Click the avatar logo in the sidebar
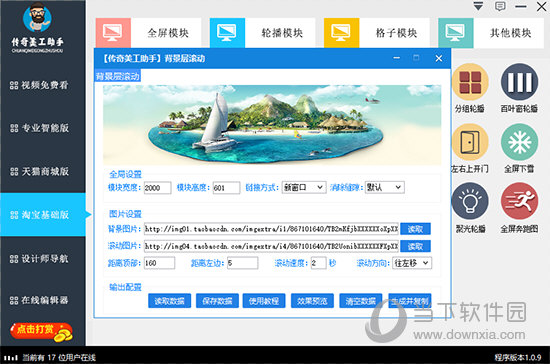550x364 pixels. pos(37,18)
